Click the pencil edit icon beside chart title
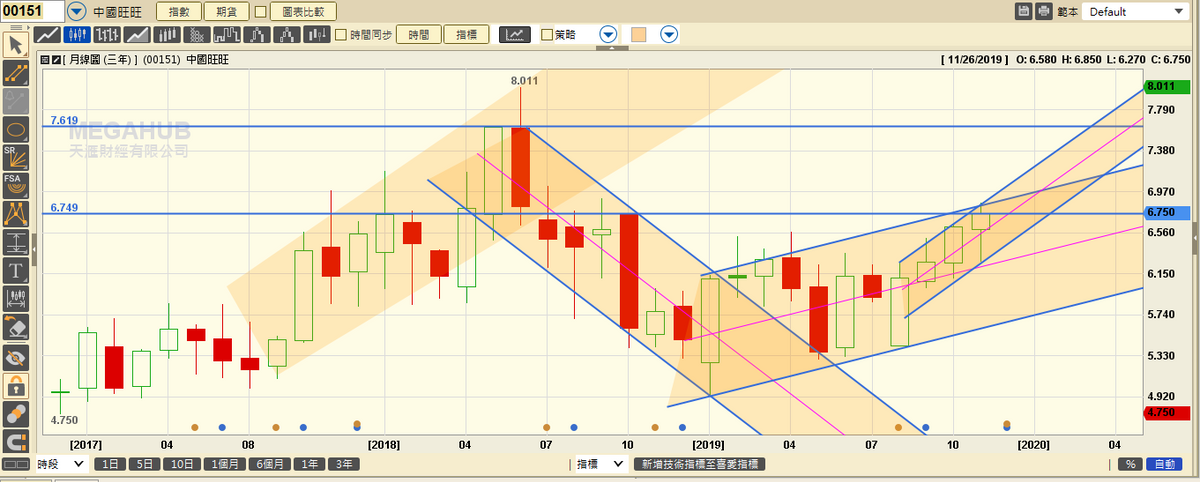This screenshot has height=482, width=1200. pyautogui.click(x=56, y=60)
